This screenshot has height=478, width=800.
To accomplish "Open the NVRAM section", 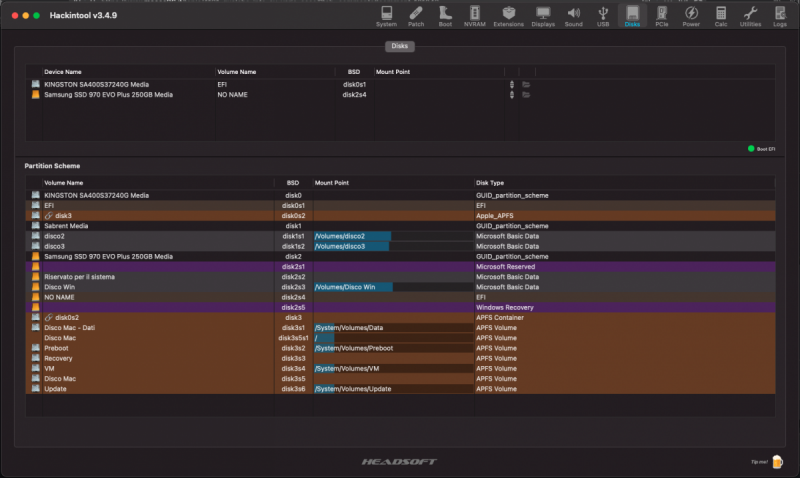I will (474, 15).
